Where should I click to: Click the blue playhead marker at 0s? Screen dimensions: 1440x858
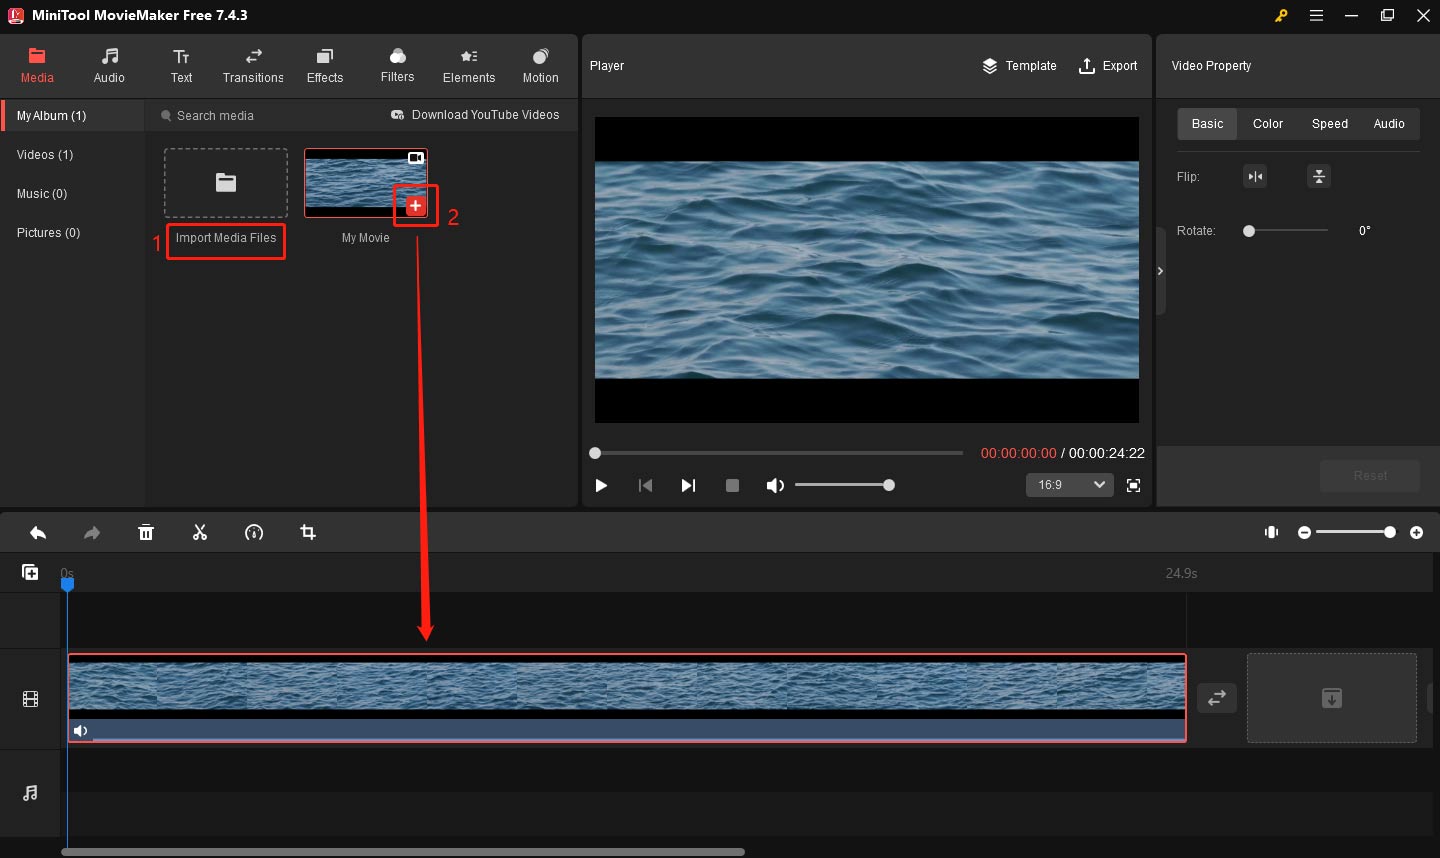[67, 583]
